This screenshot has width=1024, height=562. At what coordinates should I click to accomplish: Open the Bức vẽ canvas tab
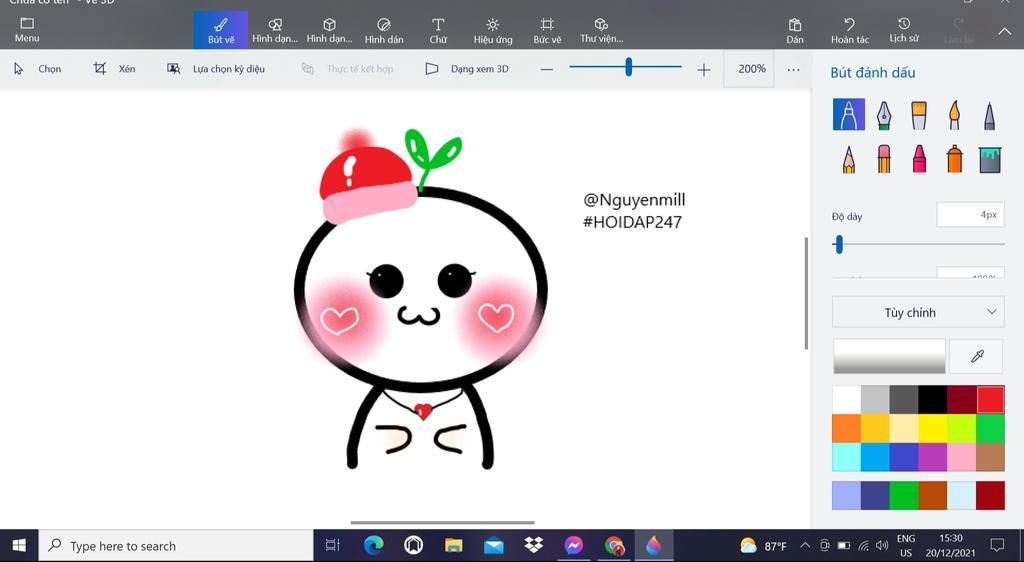tap(547, 30)
